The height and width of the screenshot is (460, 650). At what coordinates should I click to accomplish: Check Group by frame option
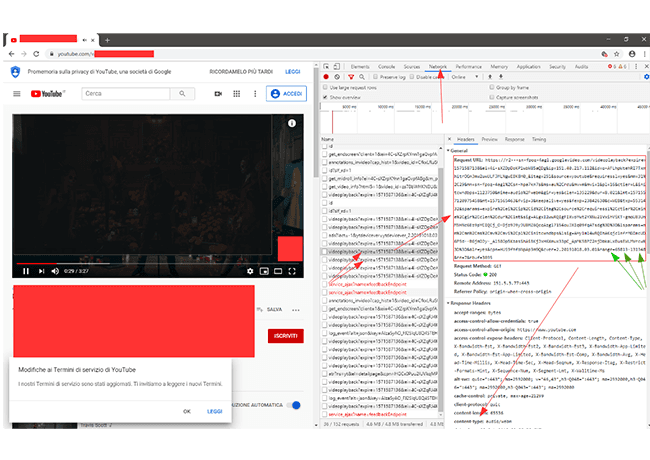pos(492,87)
